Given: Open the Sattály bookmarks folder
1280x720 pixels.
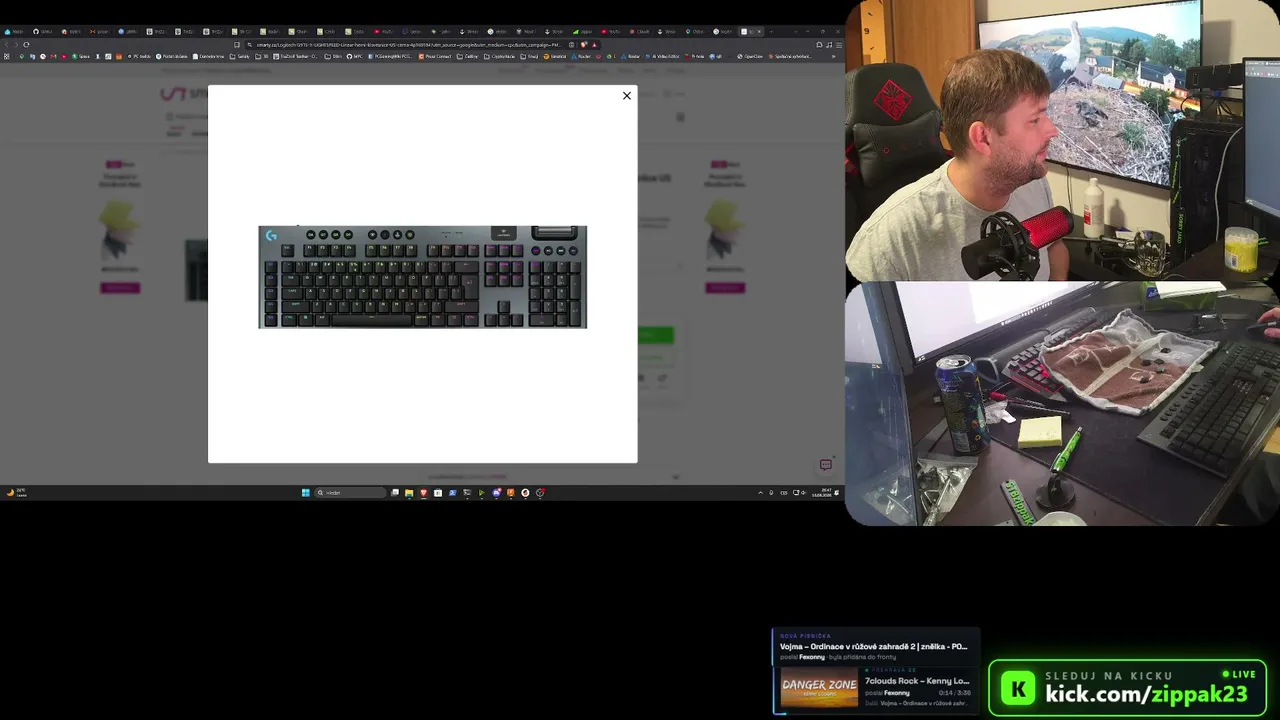Looking at the screenshot, I should (x=240, y=56).
